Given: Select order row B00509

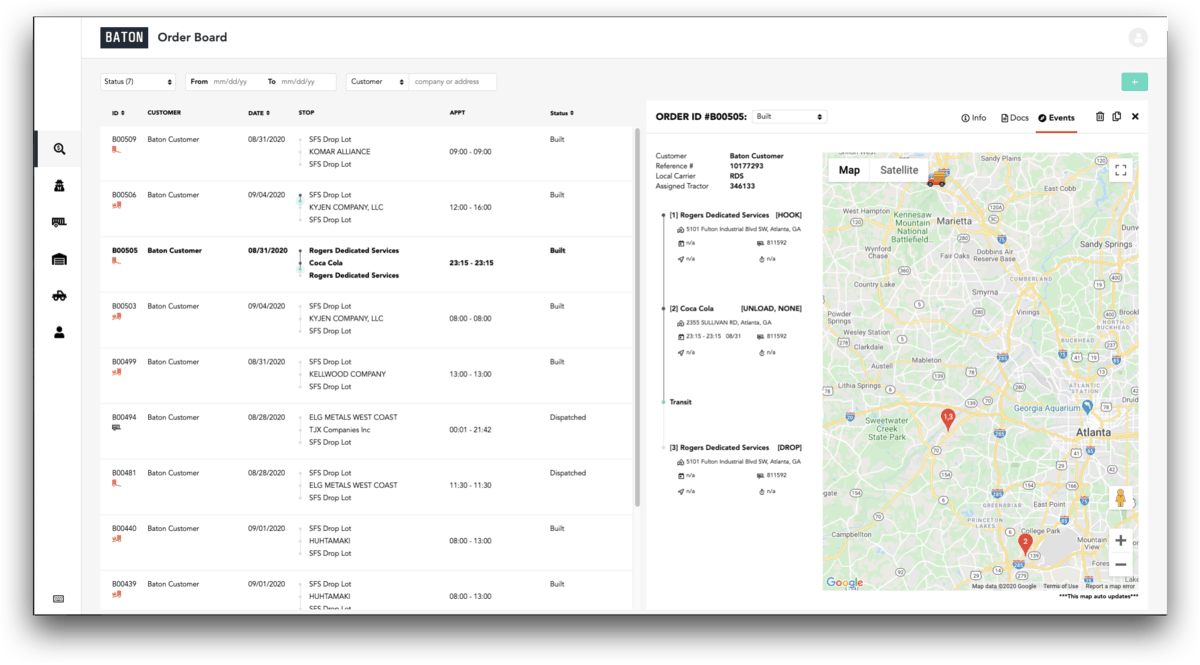Looking at the screenshot, I should pyautogui.click(x=366, y=152).
